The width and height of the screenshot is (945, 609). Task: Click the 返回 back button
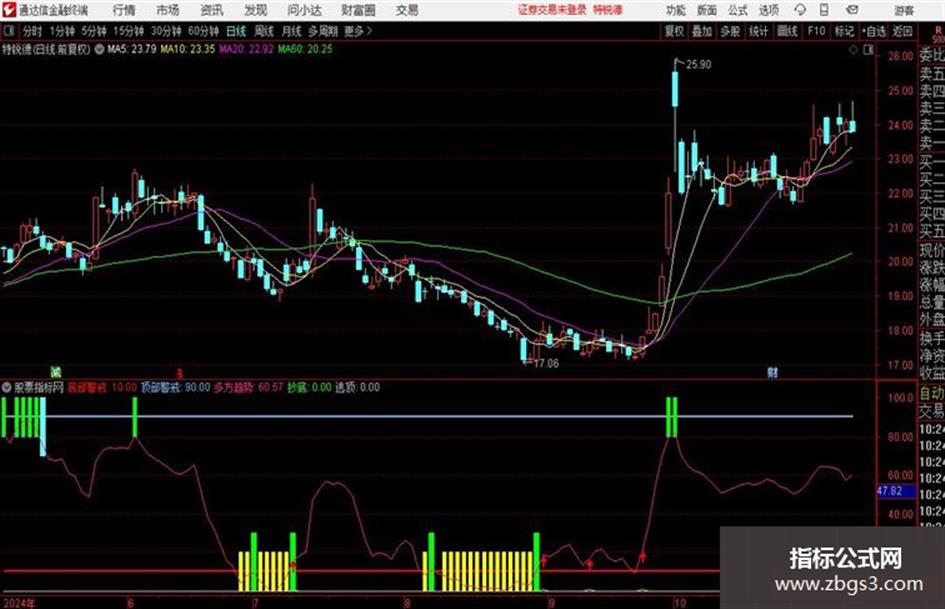[902, 31]
